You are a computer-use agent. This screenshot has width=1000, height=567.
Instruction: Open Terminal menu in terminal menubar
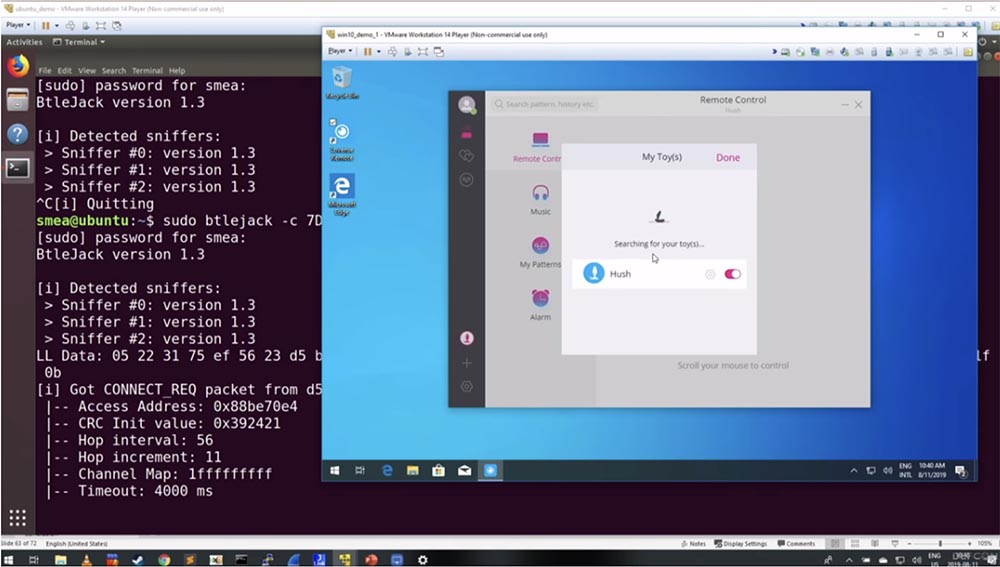147,71
